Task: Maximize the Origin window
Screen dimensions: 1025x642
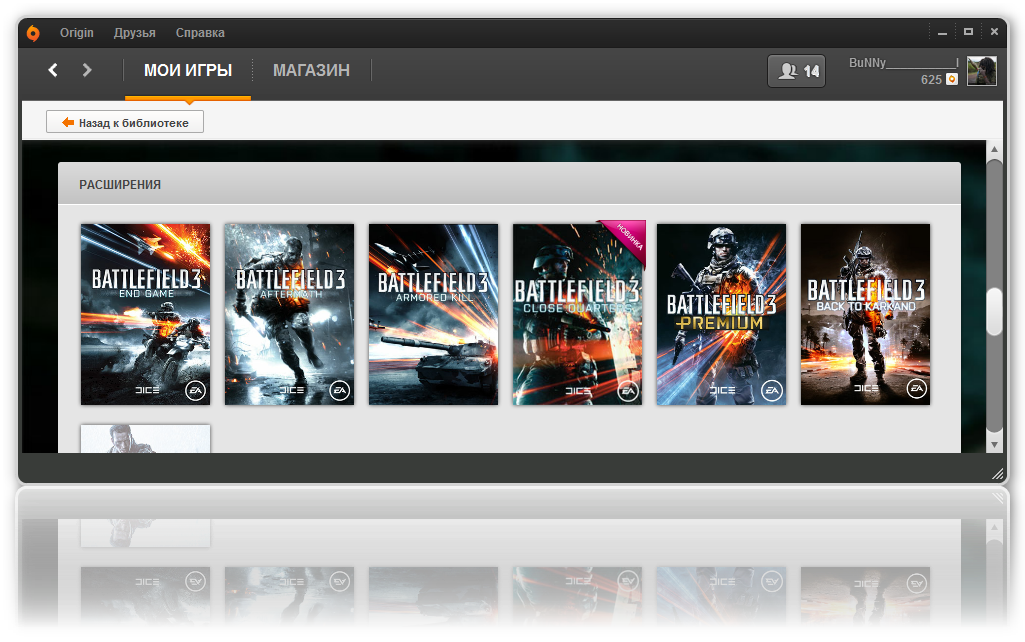Action: (968, 31)
